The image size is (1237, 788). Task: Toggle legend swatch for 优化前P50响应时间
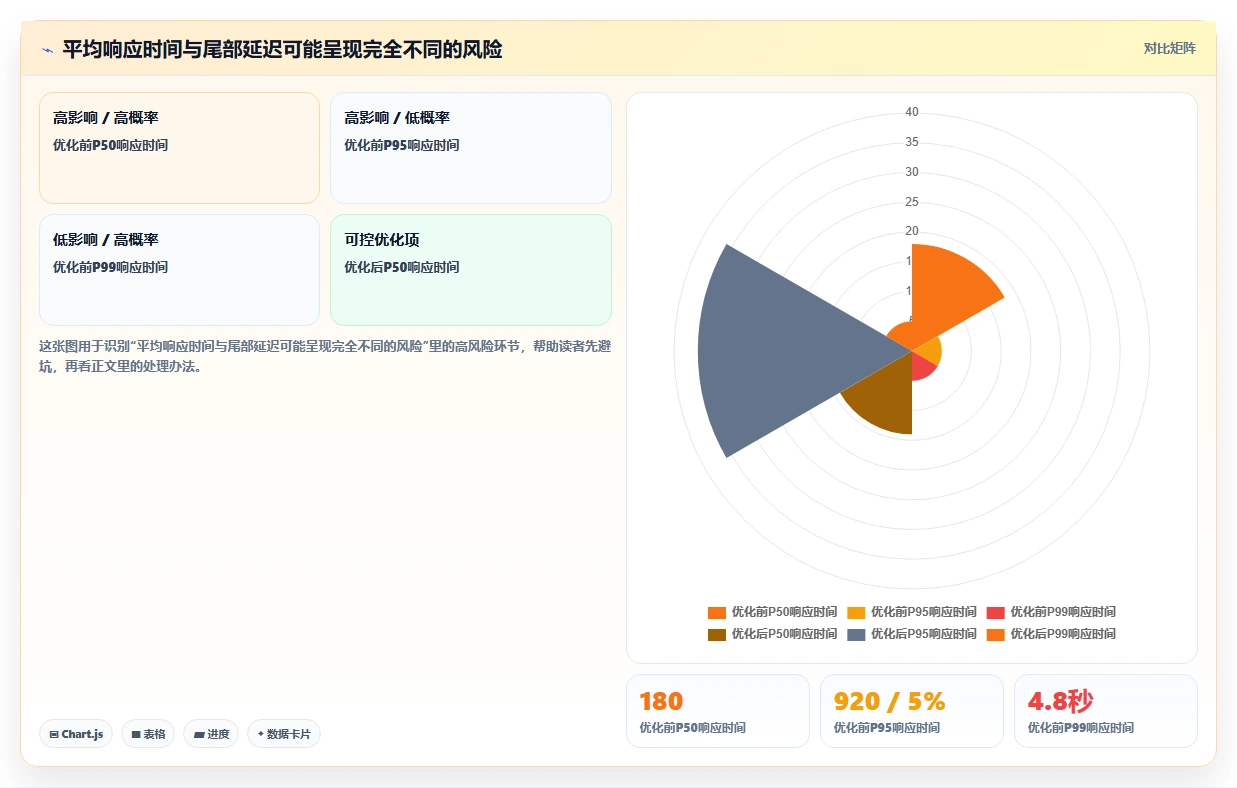[x=716, y=612]
